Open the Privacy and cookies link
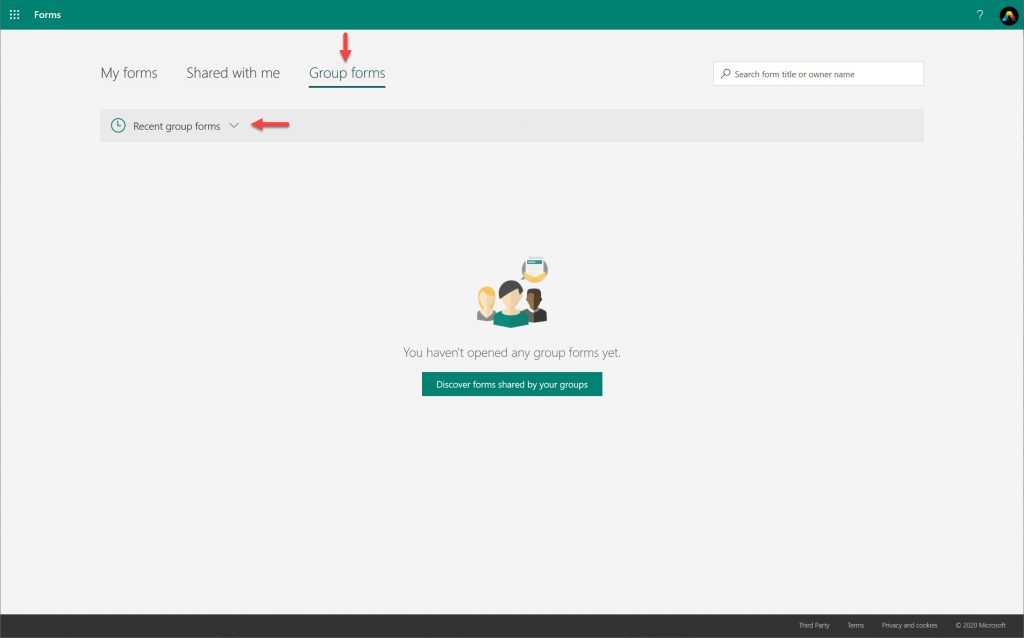Screen dimensions: 1024x638 pos(909,626)
